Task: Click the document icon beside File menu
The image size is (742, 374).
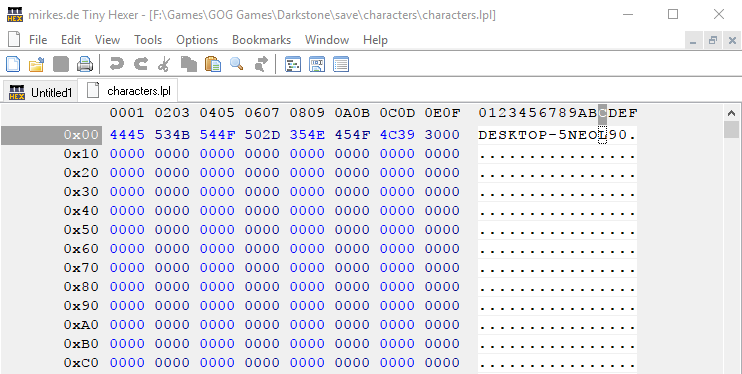Action: [x=14, y=40]
